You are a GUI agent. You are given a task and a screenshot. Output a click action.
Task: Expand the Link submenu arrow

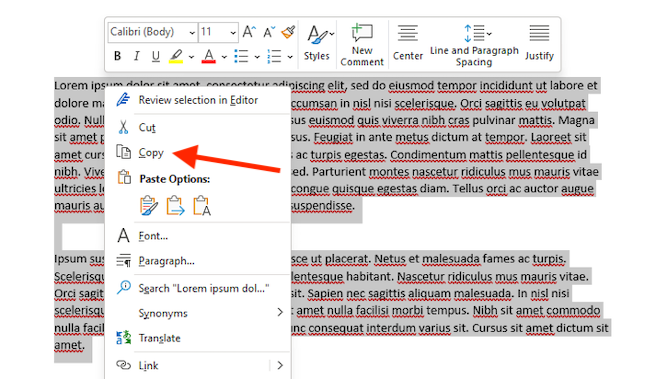pos(280,365)
